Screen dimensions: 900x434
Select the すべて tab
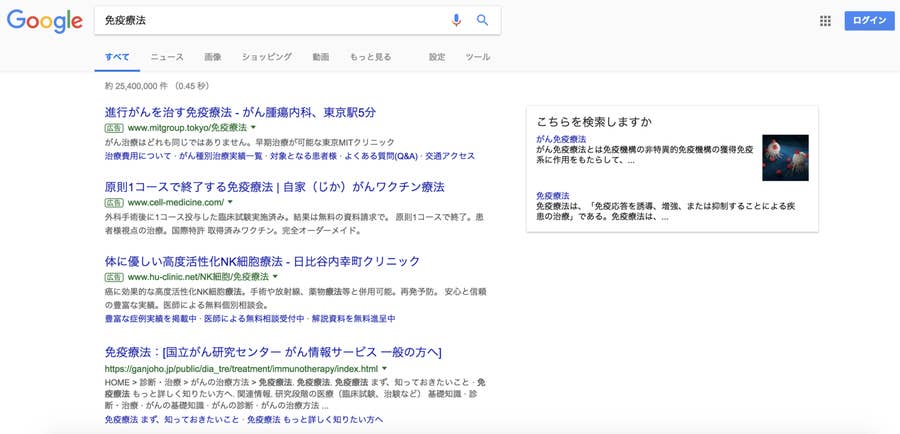point(117,57)
